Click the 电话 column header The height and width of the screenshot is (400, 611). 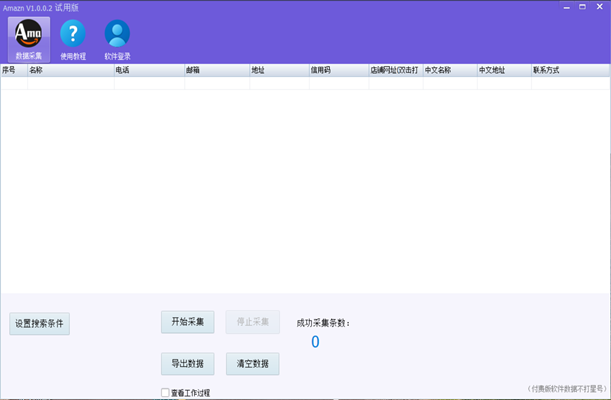[148, 71]
